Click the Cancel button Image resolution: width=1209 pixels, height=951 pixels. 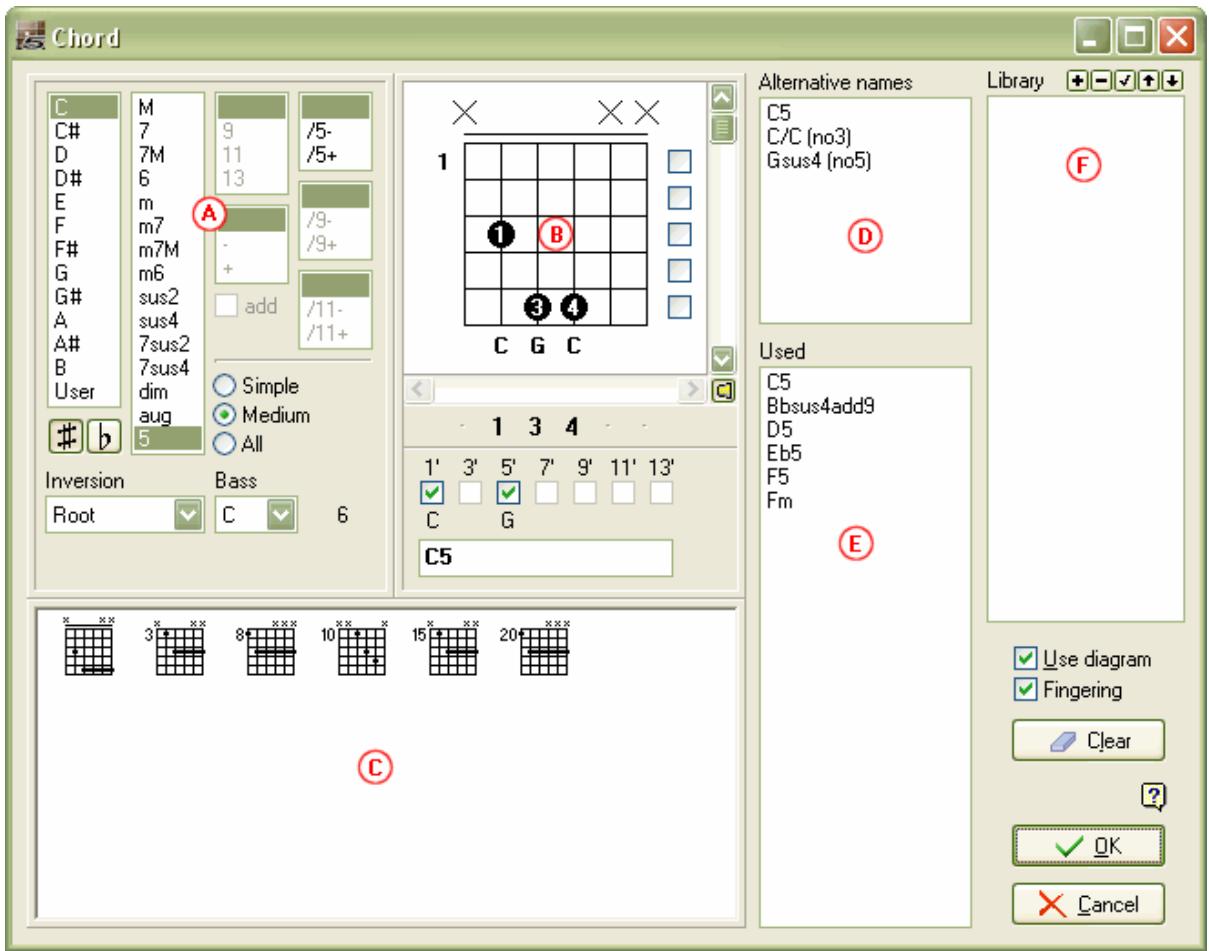1088,903
